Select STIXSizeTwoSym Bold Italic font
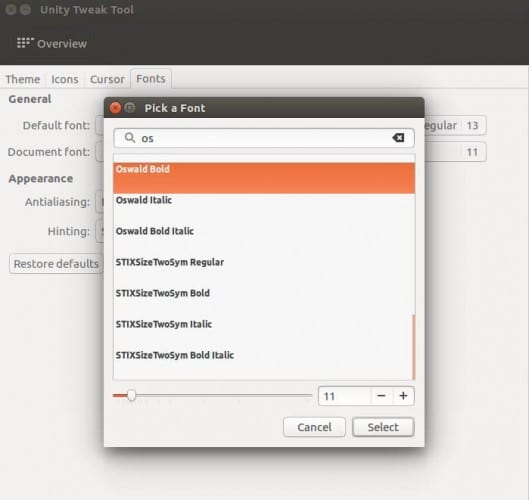529x500 pixels. (x=264, y=364)
